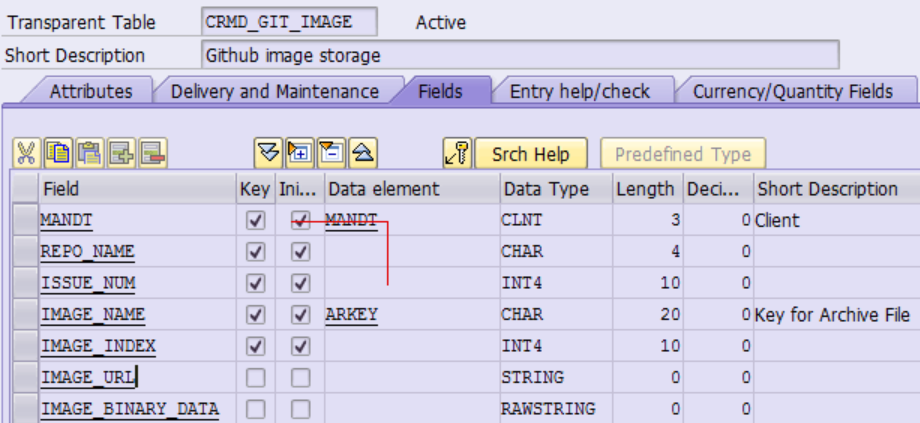Viewport: 920px width, 423px height.
Task: Select the IMAGE_INDEX row via row selector
Action: click(25, 346)
